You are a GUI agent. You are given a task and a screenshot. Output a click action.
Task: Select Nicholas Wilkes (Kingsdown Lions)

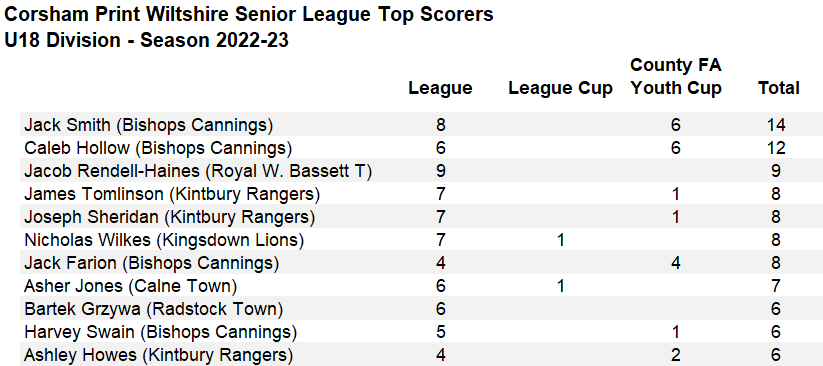tap(164, 240)
